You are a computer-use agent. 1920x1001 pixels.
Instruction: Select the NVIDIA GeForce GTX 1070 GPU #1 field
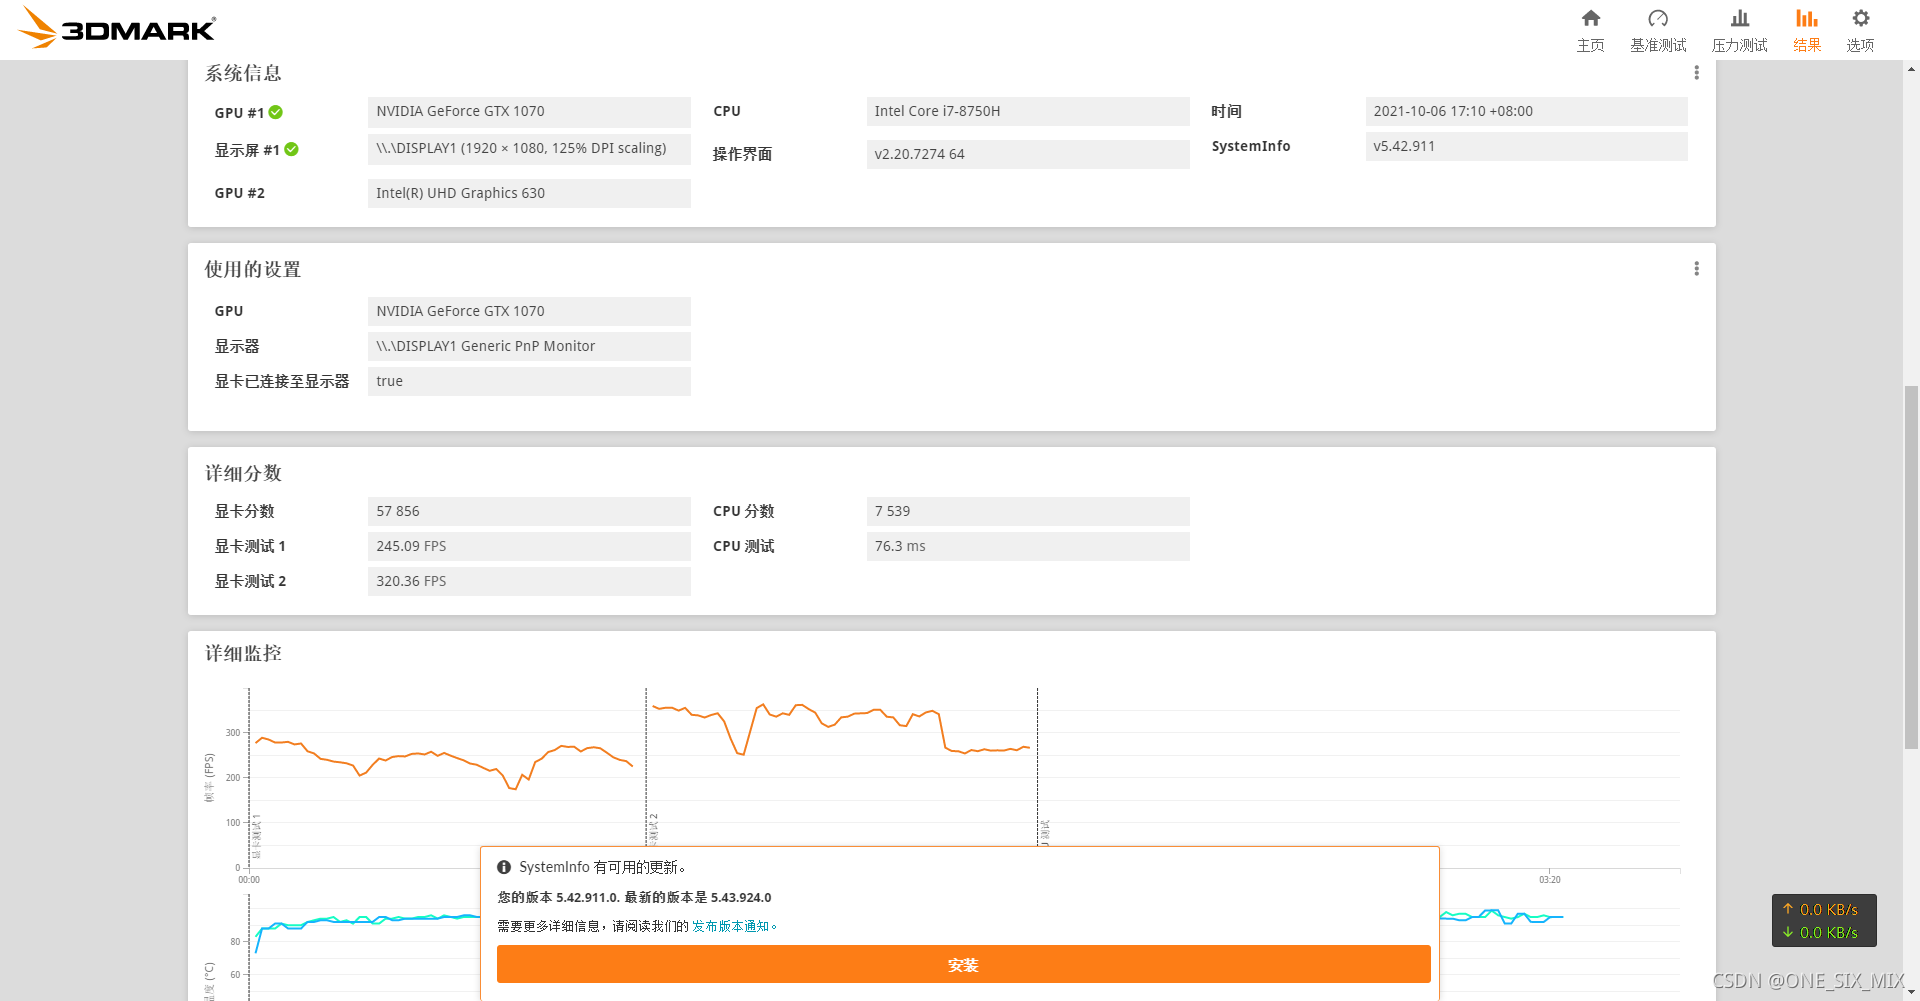pyautogui.click(x=529, y=111)
